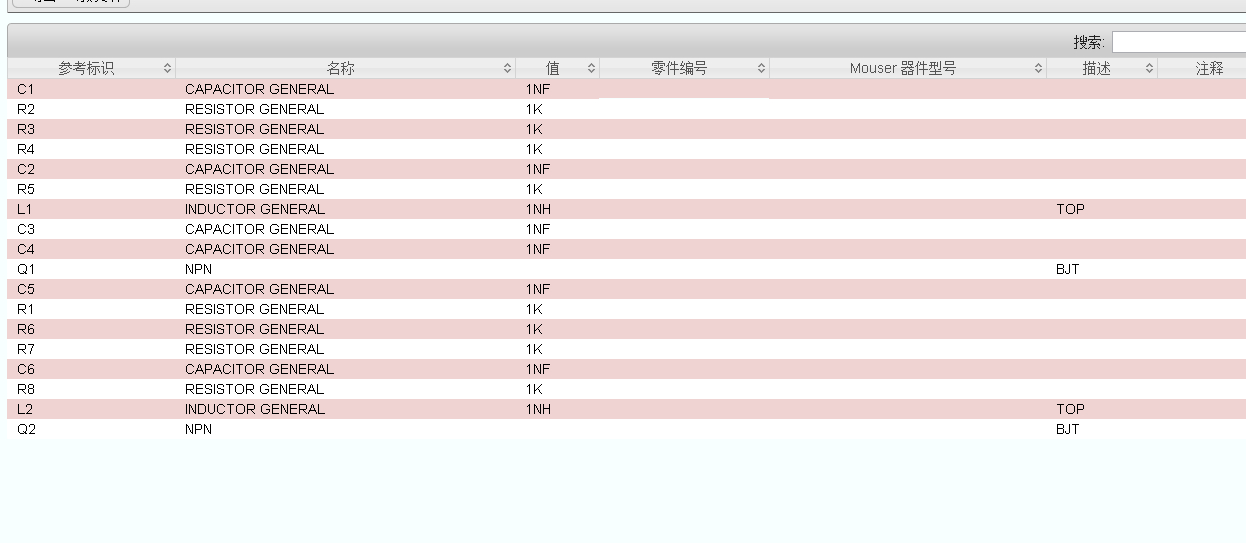Viewport: 1246px width, 543px height.
Task: Select the C2 reference cell
Action: 26,169
